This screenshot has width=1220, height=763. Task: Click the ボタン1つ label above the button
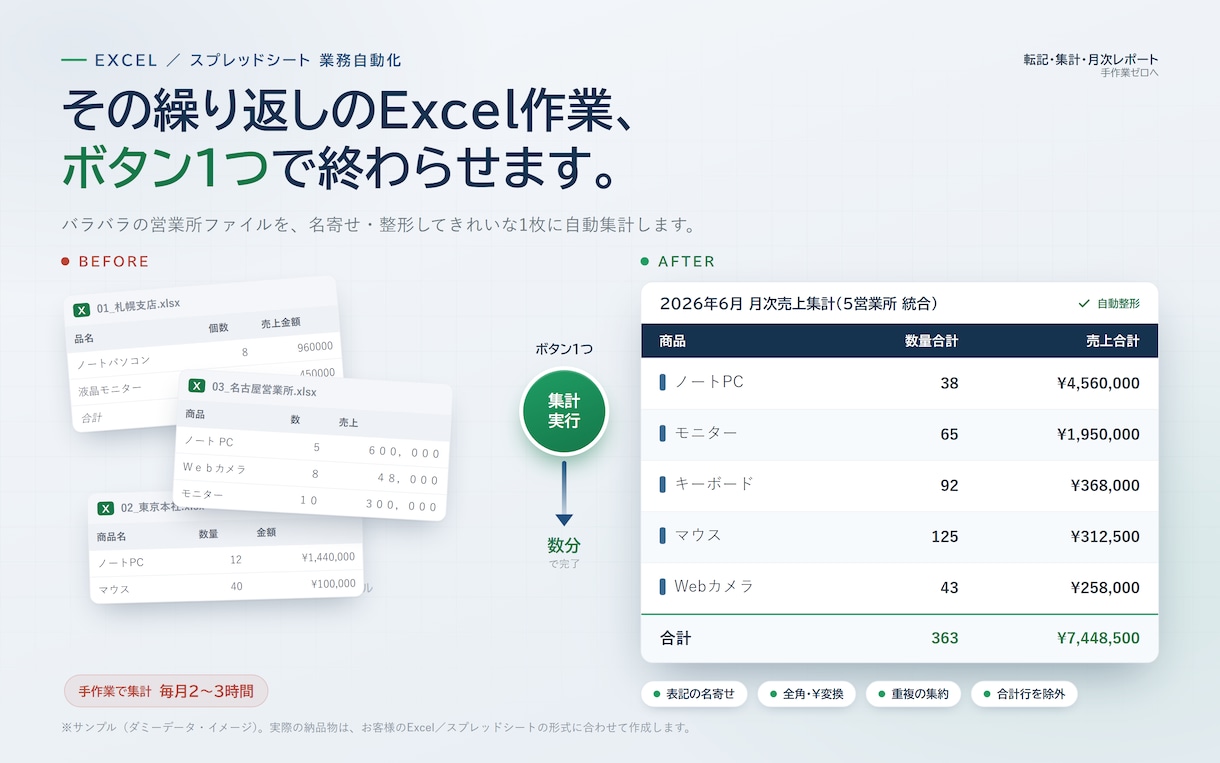coord(564,349)
